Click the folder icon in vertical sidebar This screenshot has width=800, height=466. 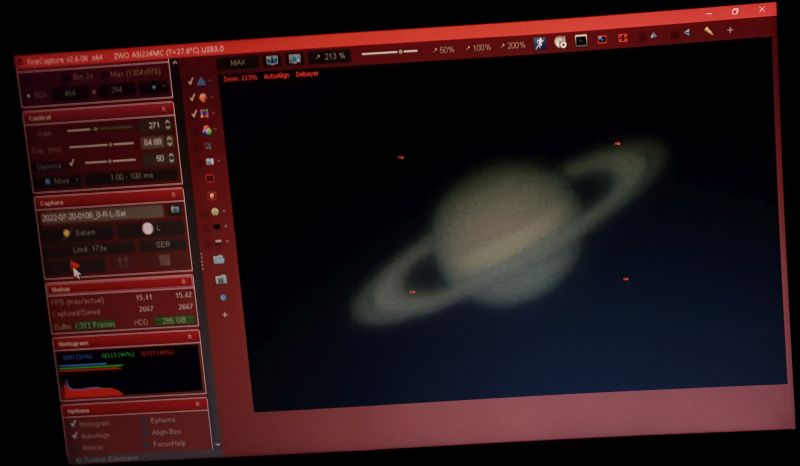pyautogui.click(x=219, y=259)
